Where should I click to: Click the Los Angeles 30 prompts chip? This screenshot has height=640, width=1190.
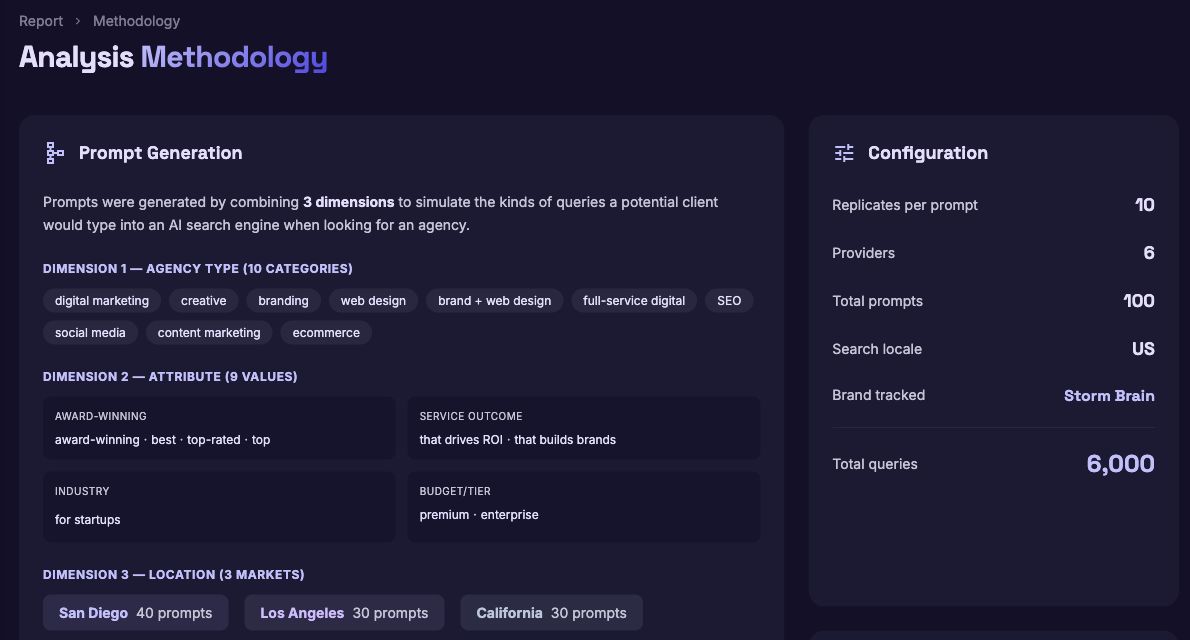(344, 613)
